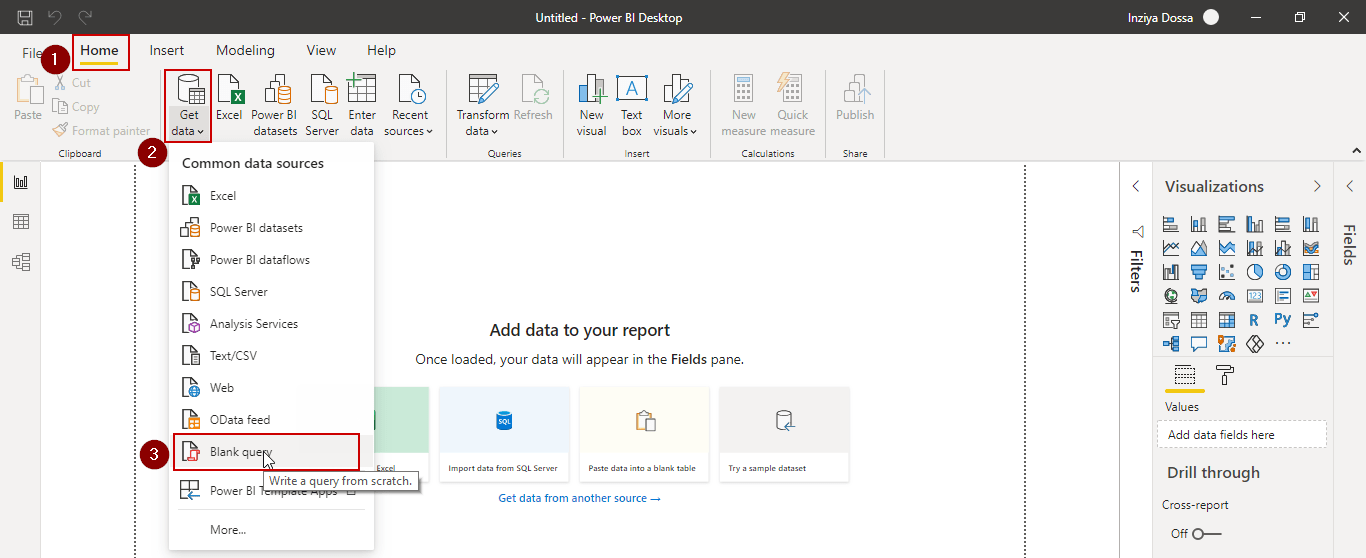Image resolution: width=1366 pixels, height=558 pixels.
Task: Collapse the ribbon with the bottom-right caret
Action: (1357, 150)
